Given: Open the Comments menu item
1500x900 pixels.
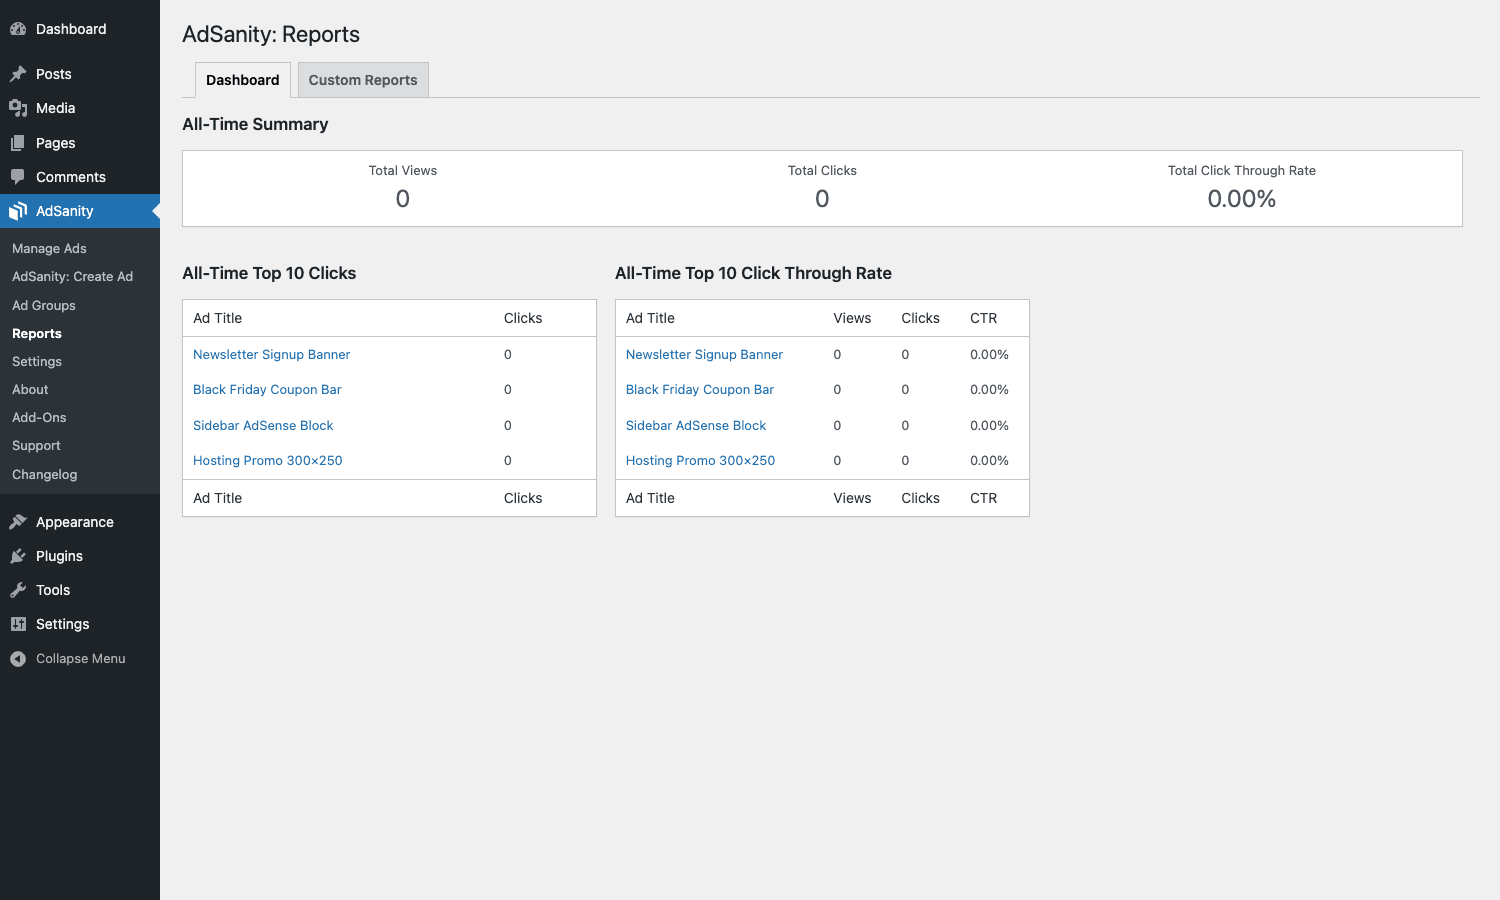Looking at the screenshot, I should click(71, 177).
